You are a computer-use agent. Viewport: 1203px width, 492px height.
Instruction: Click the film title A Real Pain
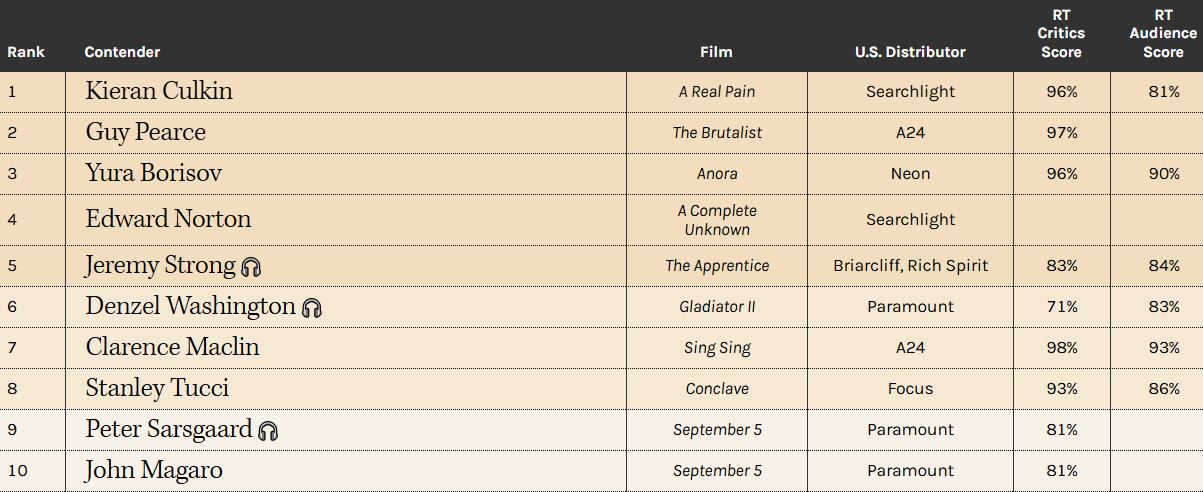click(717, 92)
